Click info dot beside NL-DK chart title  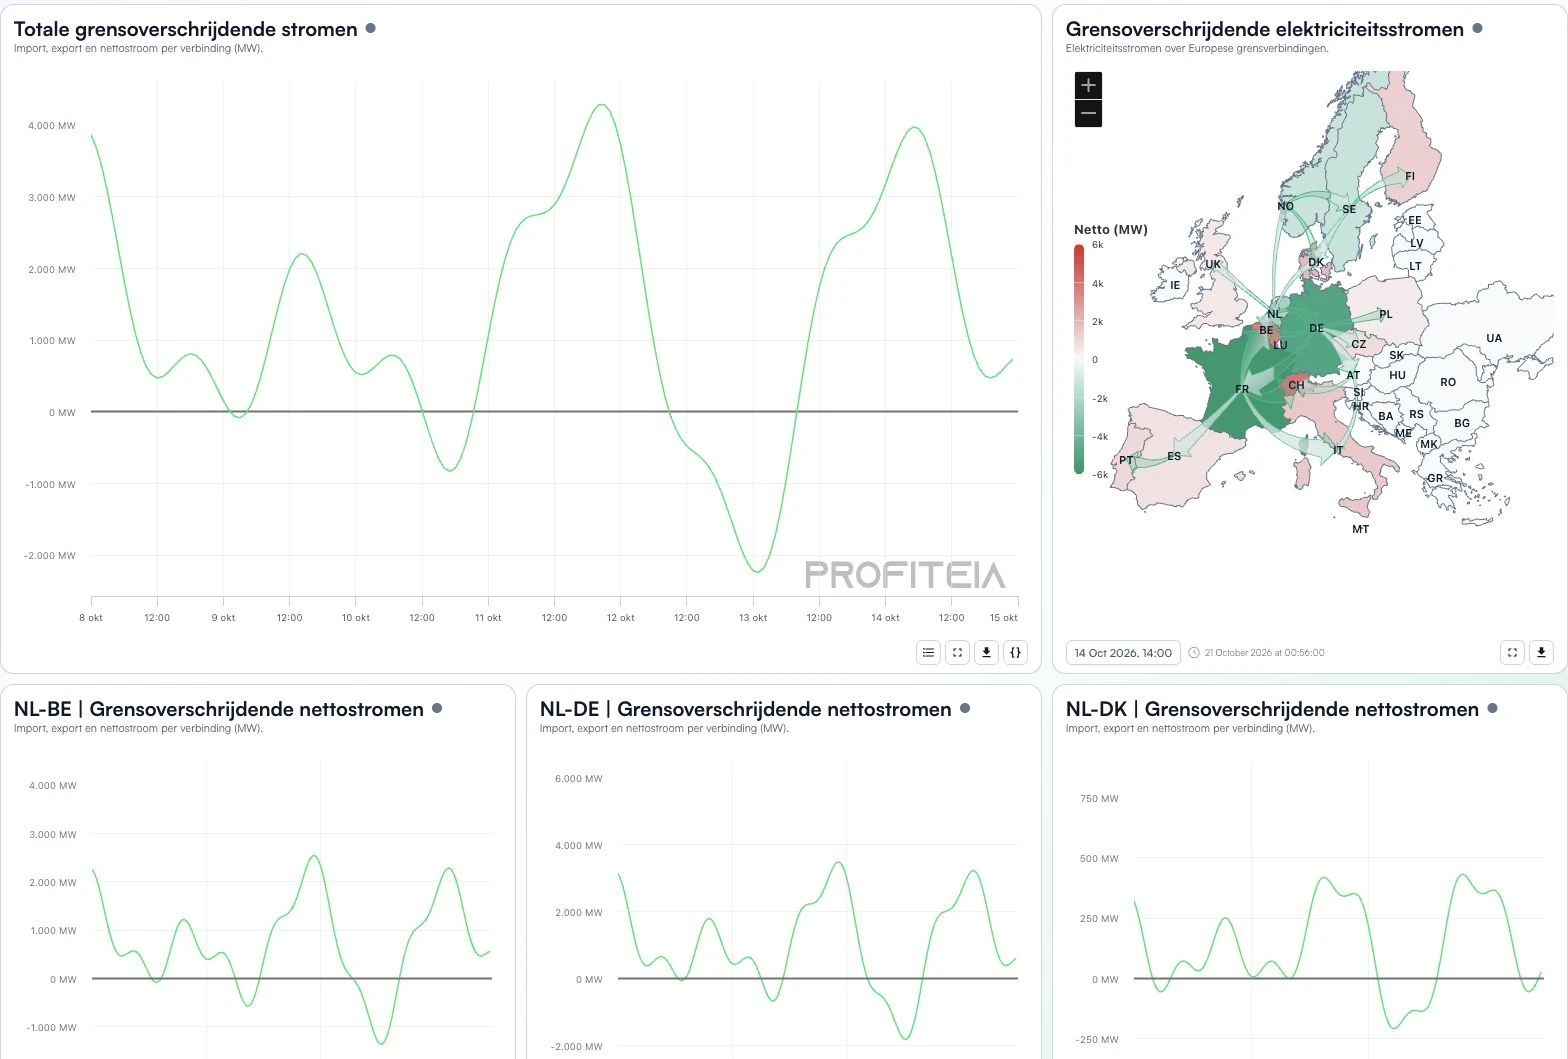1492,708
